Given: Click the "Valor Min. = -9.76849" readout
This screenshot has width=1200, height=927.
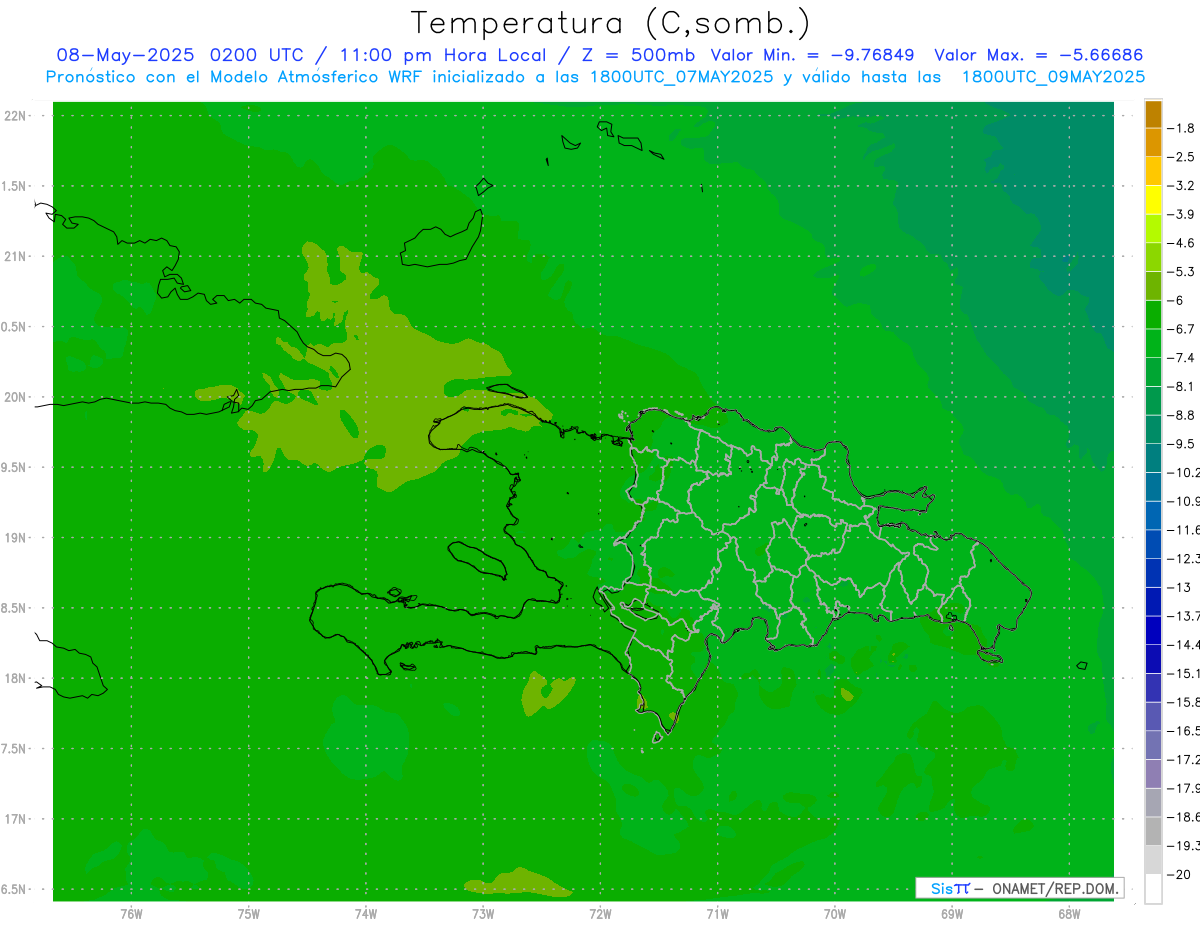Looking at the screenshot, I should point(812,55).
